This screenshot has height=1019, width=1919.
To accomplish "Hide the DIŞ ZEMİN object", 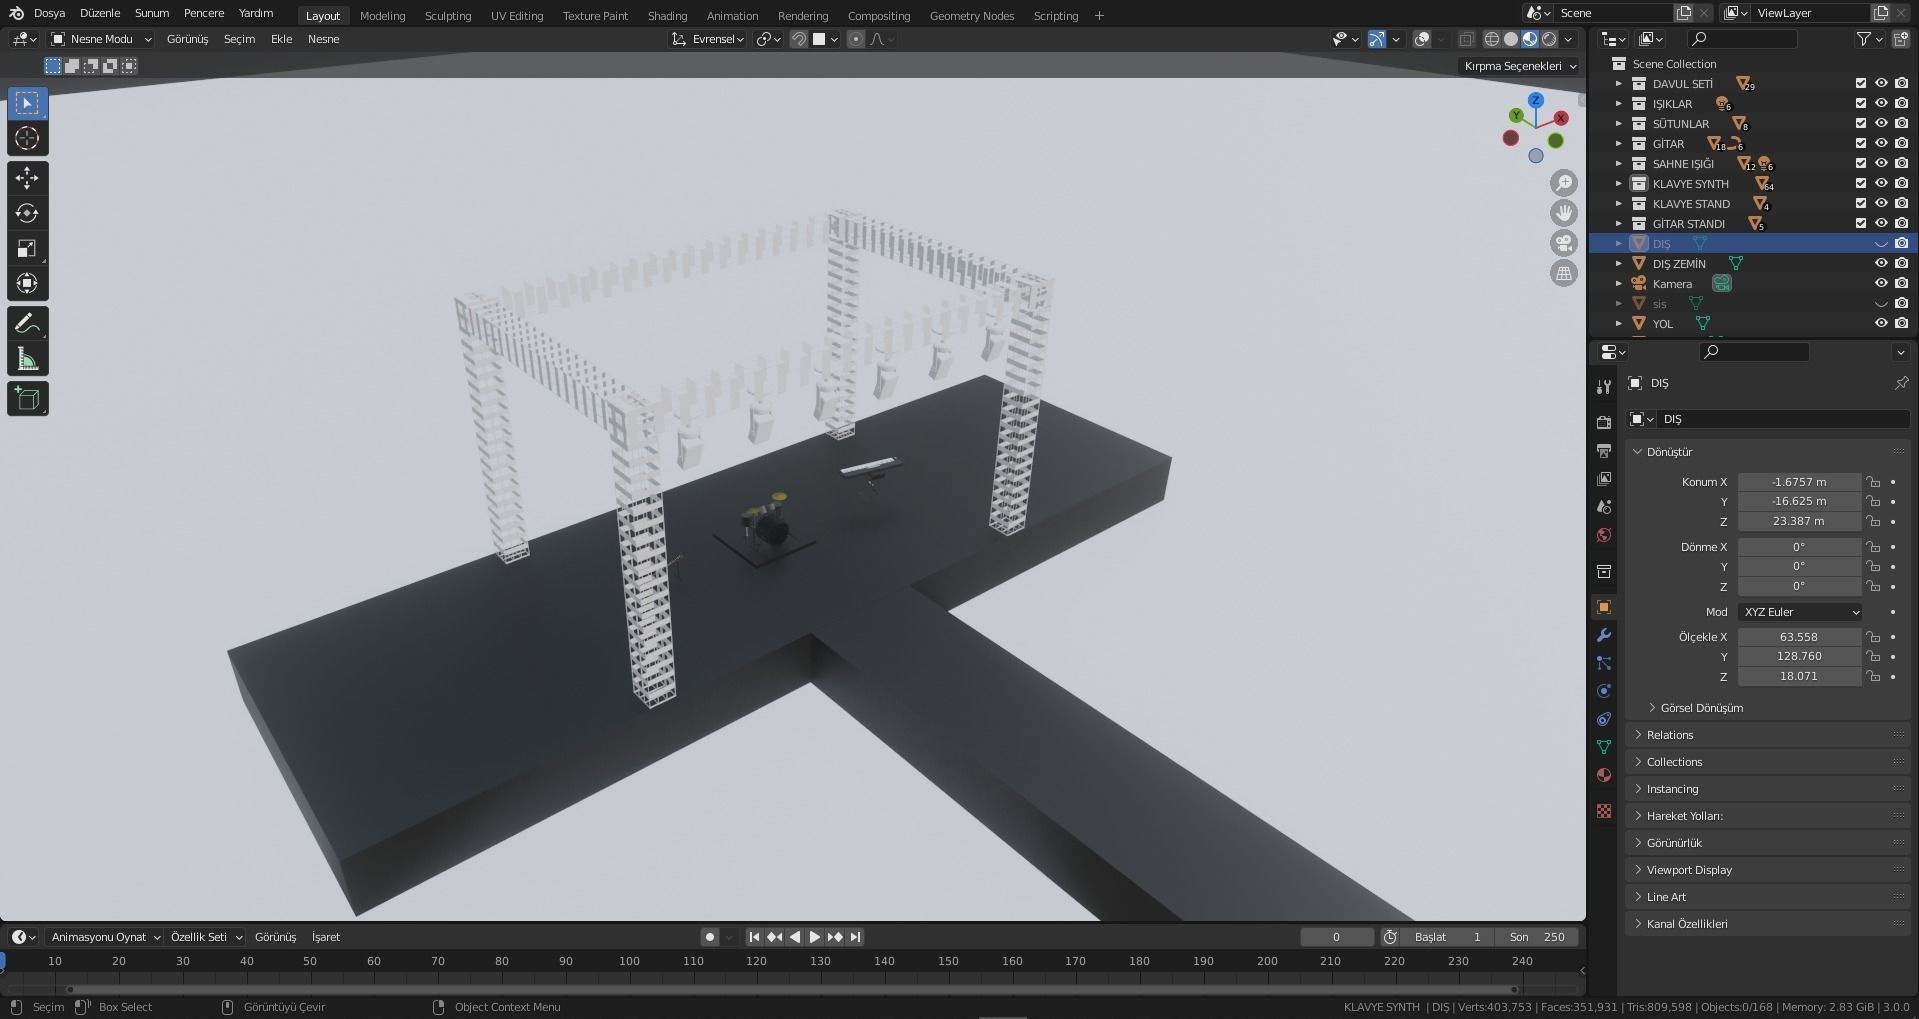I will pyautogui.click(x=1881, y=264).
